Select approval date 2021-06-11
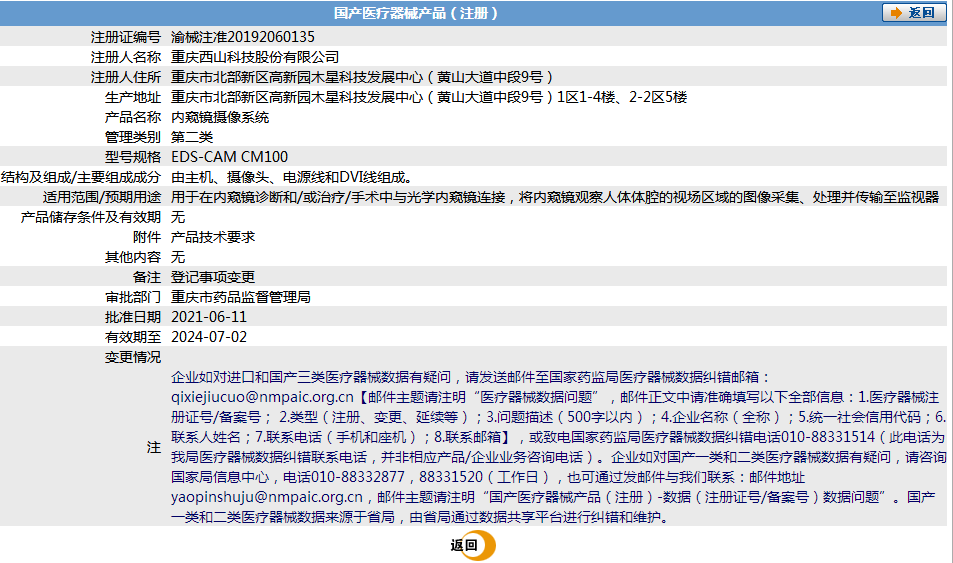 (209, 317)
